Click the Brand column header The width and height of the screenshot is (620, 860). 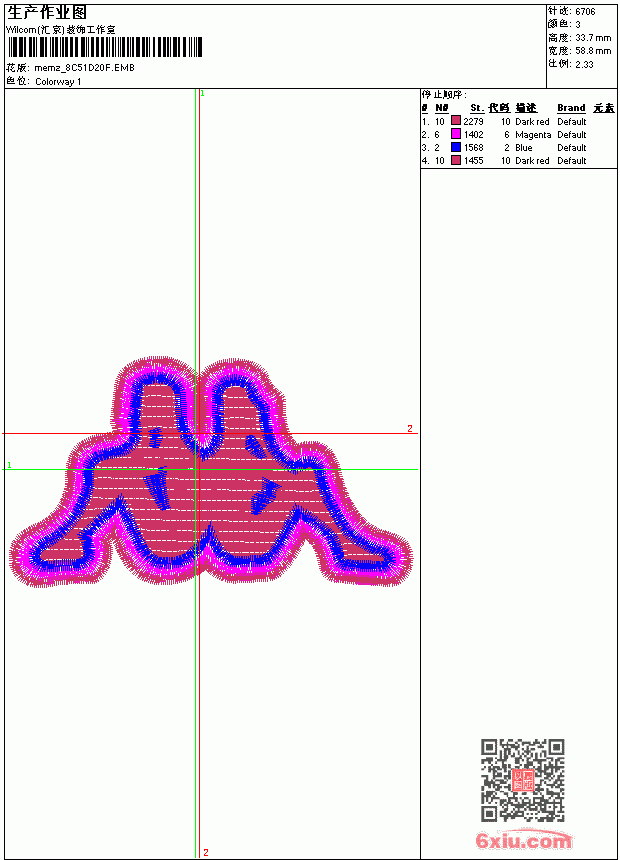[571, 108]
